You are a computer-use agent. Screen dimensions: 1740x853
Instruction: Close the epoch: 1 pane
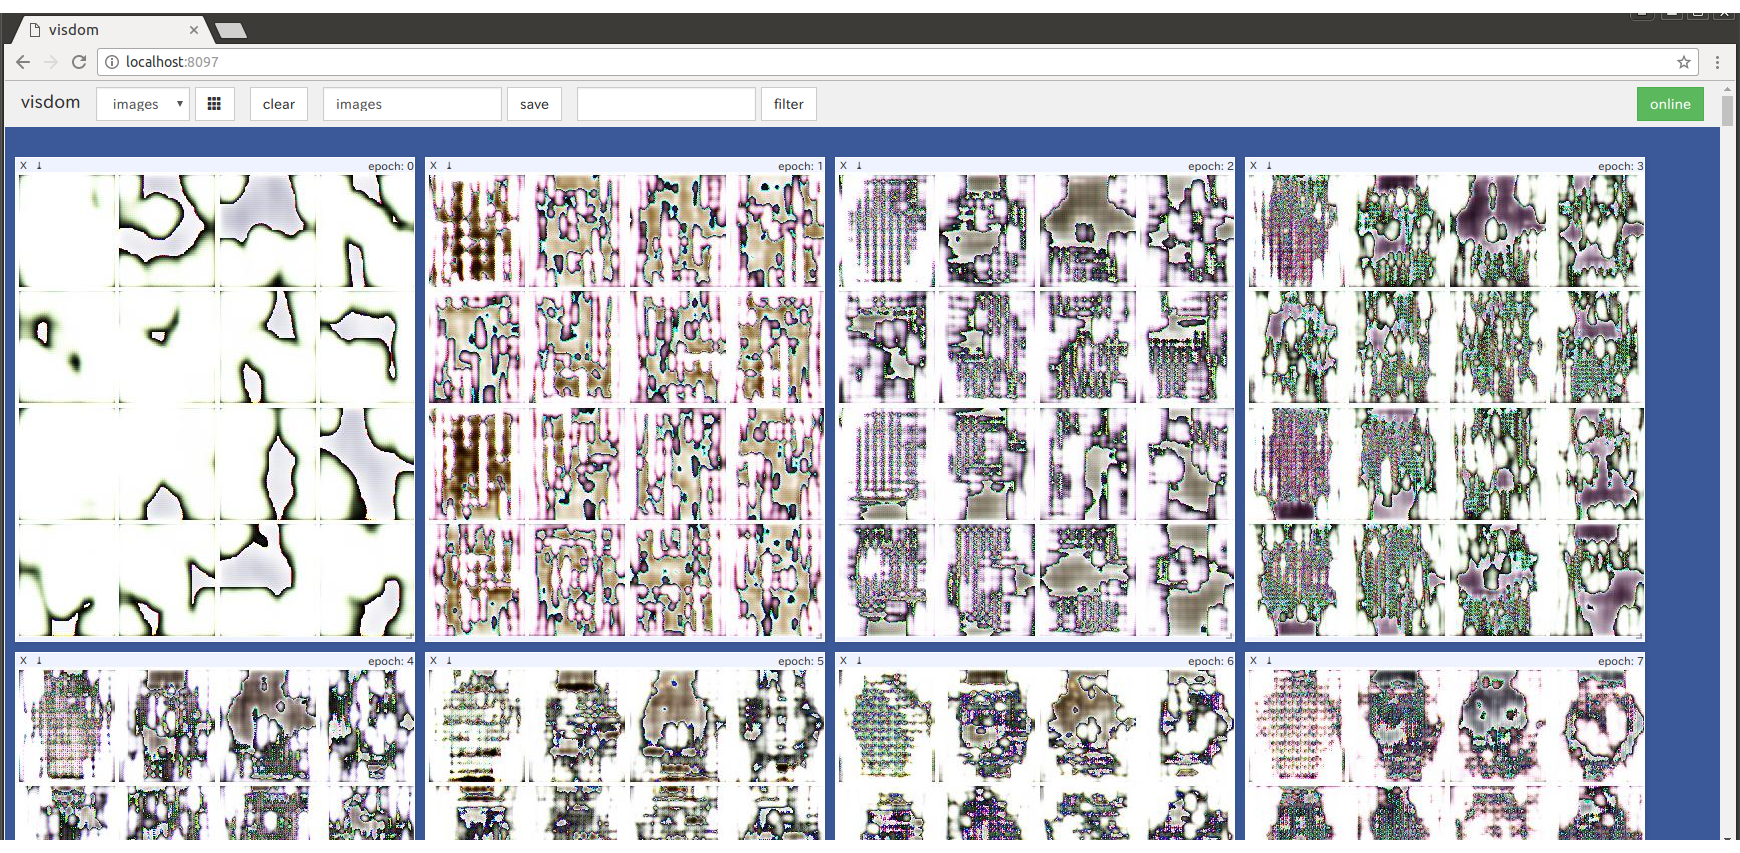[x=433, y=166]
